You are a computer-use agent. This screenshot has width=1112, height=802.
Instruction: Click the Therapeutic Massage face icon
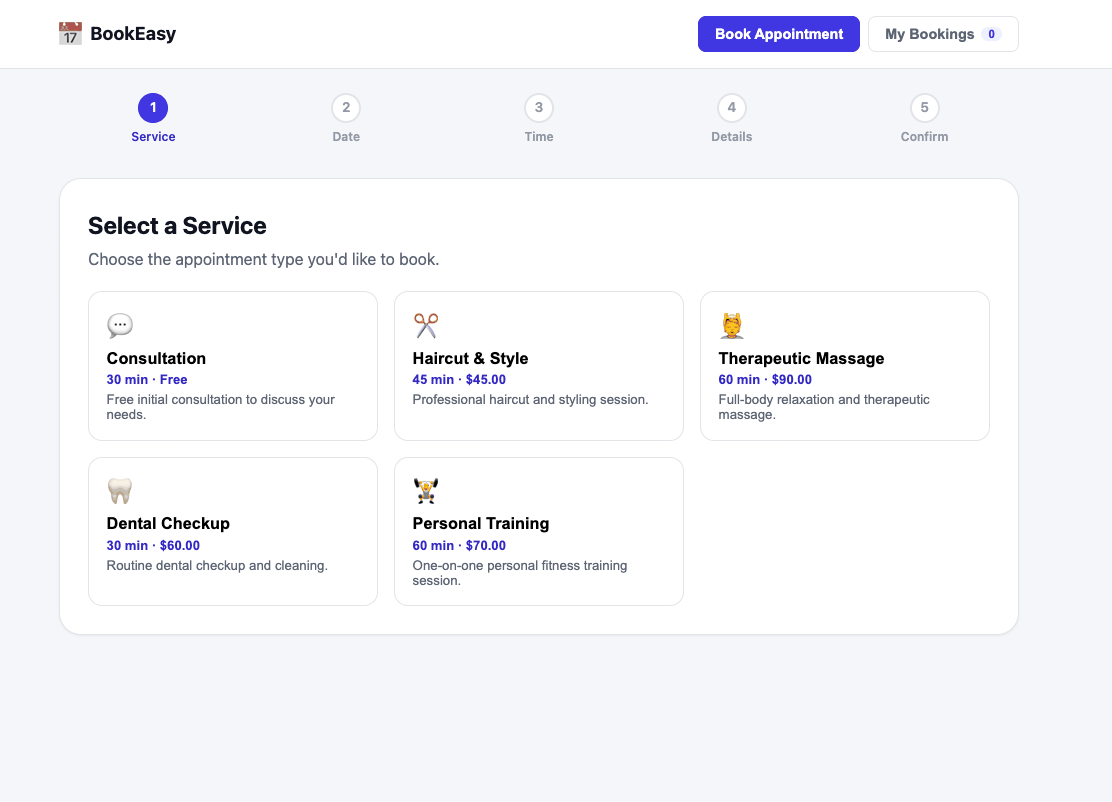pos(732,325)
